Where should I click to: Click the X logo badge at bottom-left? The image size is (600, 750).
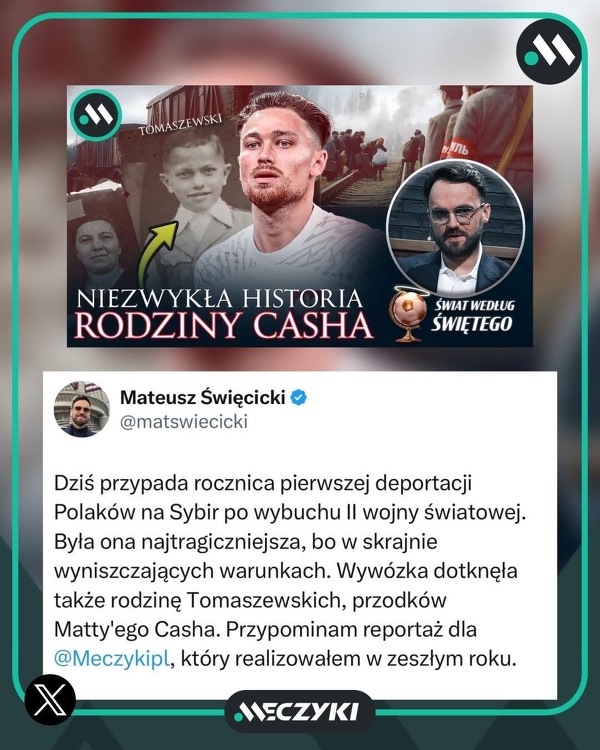point(50,699)
